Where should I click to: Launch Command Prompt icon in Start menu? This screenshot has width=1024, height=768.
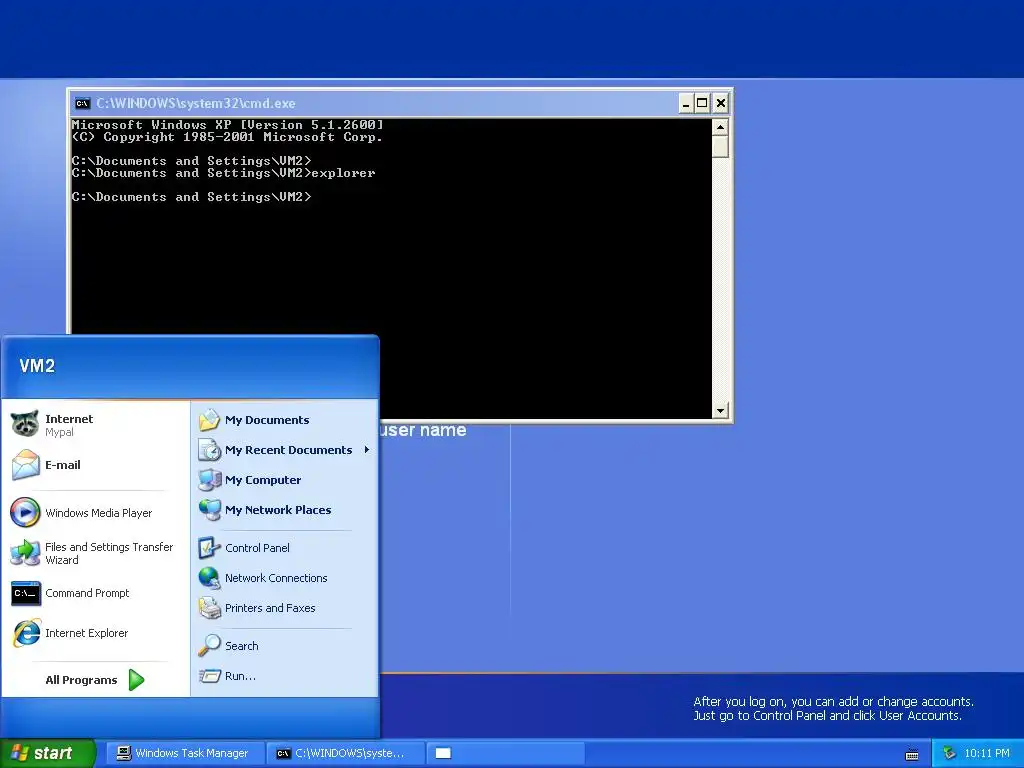click(25, 593)
